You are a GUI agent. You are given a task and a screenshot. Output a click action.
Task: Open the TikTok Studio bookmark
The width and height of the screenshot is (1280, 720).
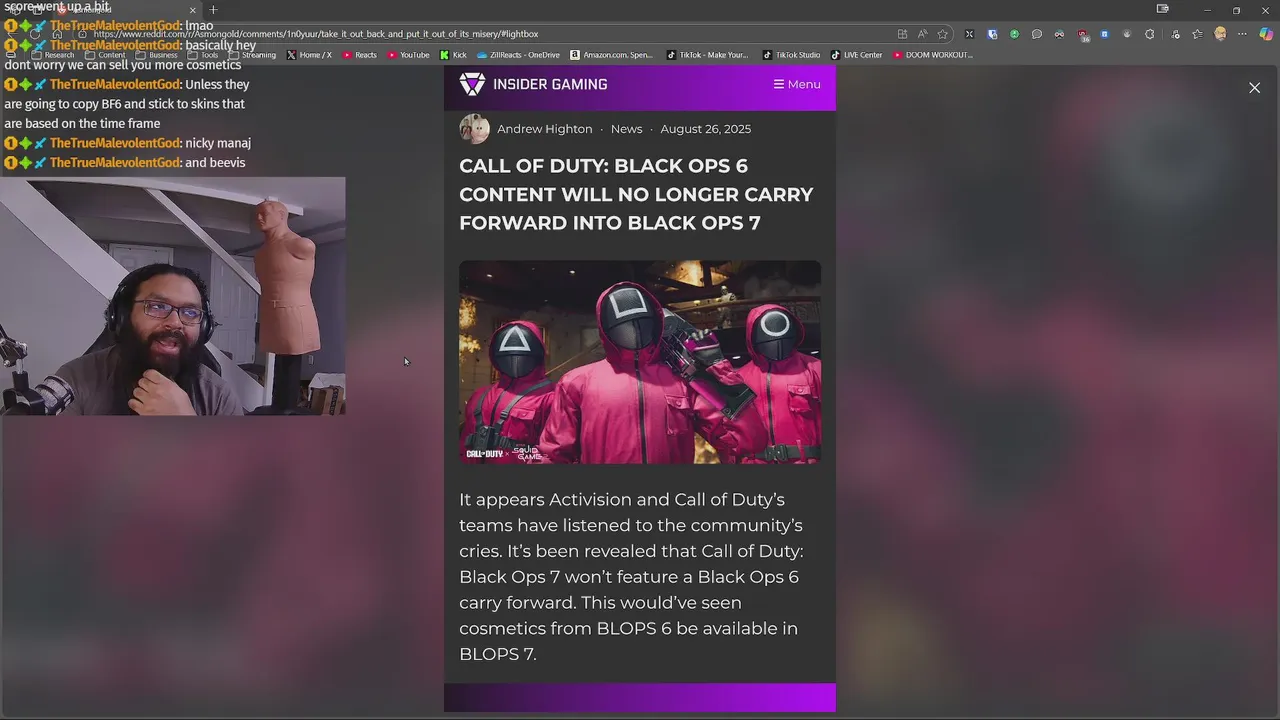pos(791,55)
